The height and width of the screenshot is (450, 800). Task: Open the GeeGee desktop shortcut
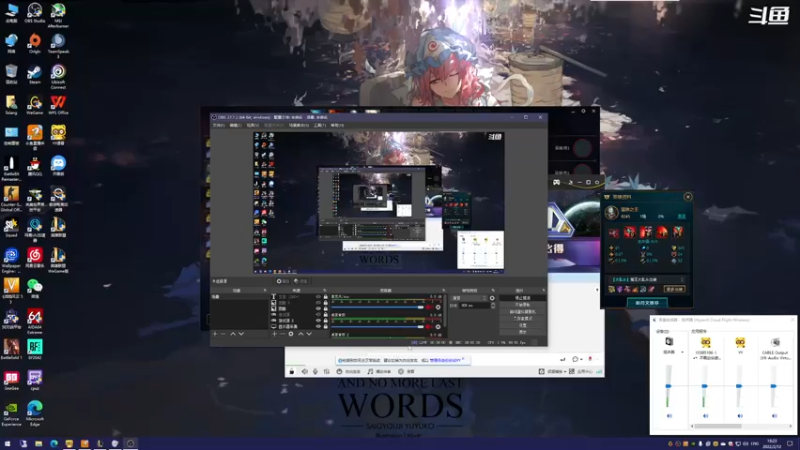pos(11,381)
